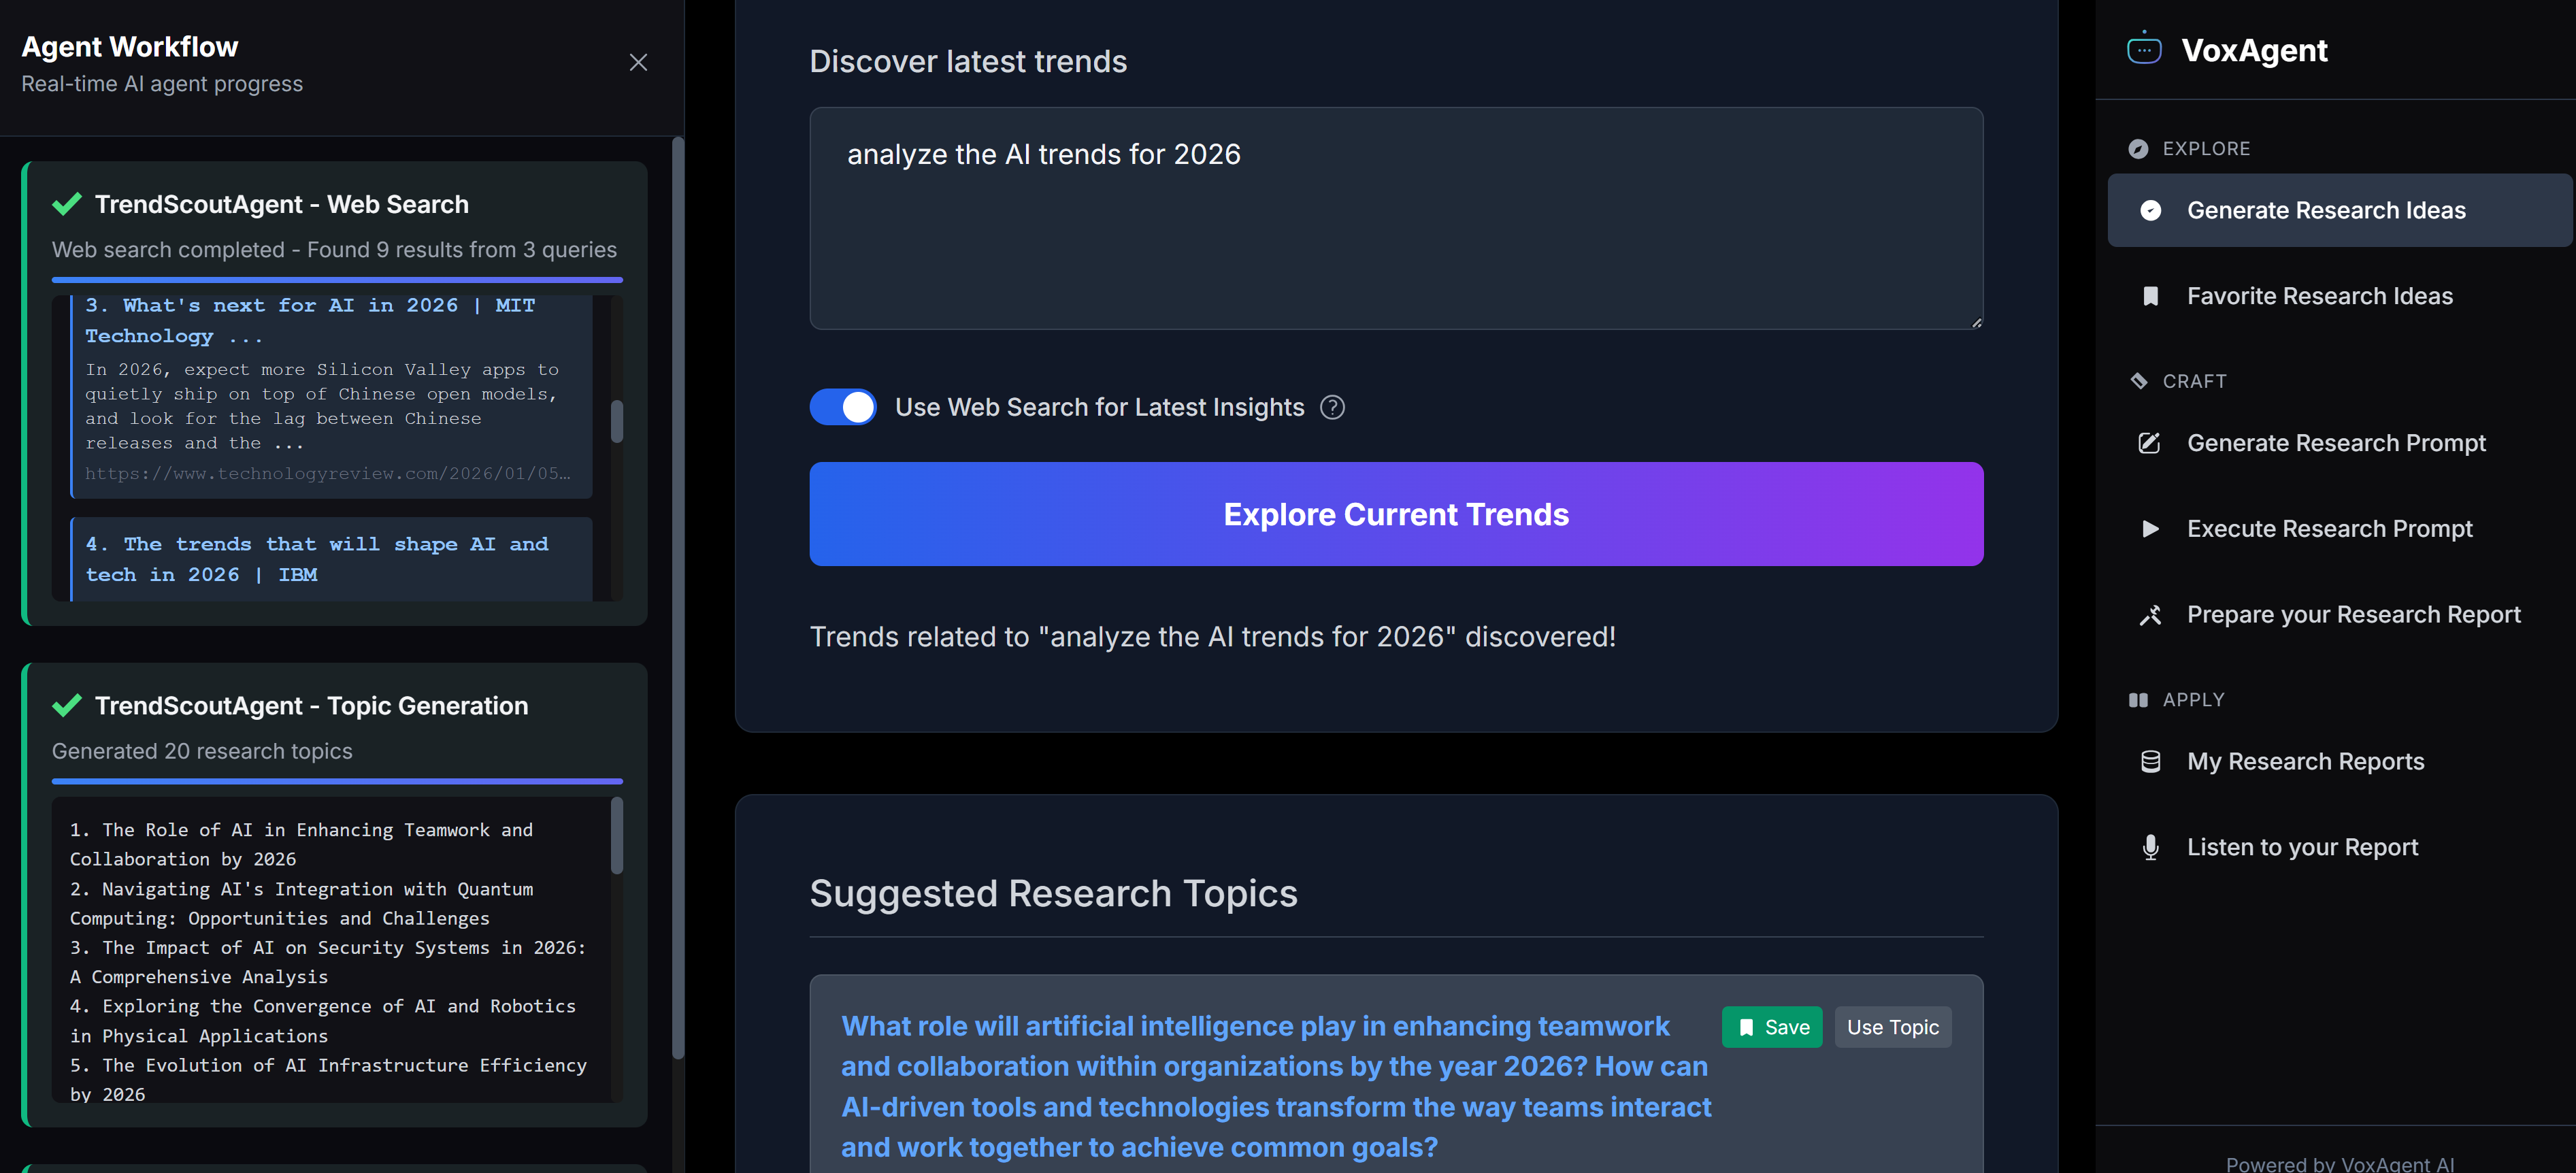Screen dimensions: 2576x1173
Task: Click the web search results scrollbar thumb
Action: coord(617,421)
